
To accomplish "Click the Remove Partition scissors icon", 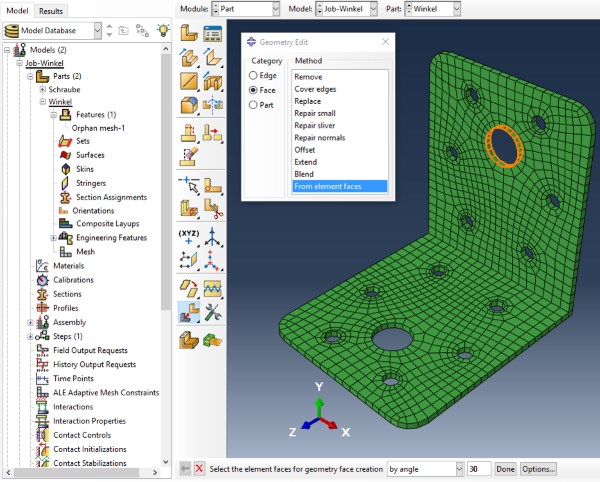I will (213, 208).
